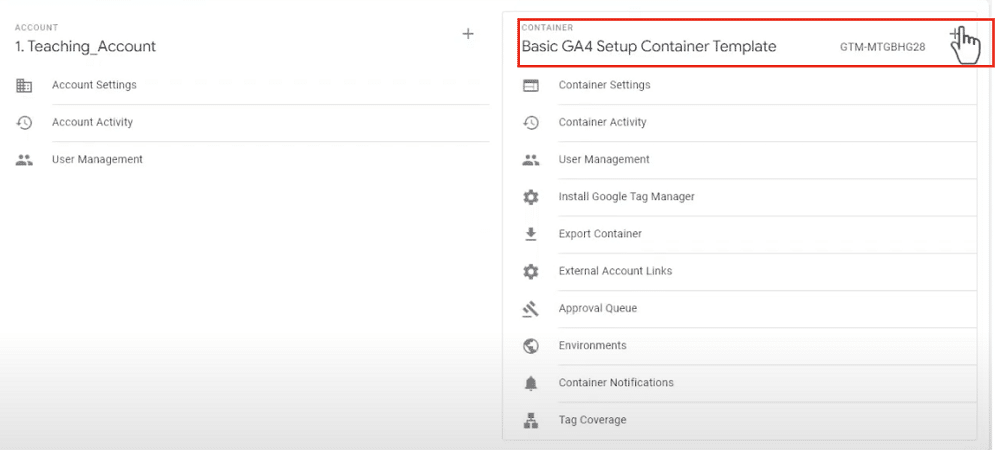Screen dimensions: 1000x450
Task: Click the Tag Coverage sitemap icon
Action: tap(531, 420)
